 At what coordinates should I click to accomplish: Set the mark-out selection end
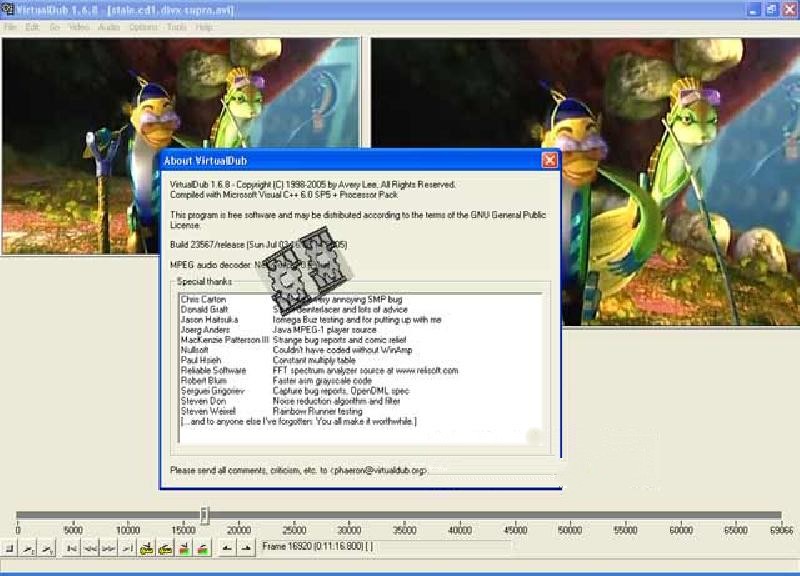click(x=244, y=548)
